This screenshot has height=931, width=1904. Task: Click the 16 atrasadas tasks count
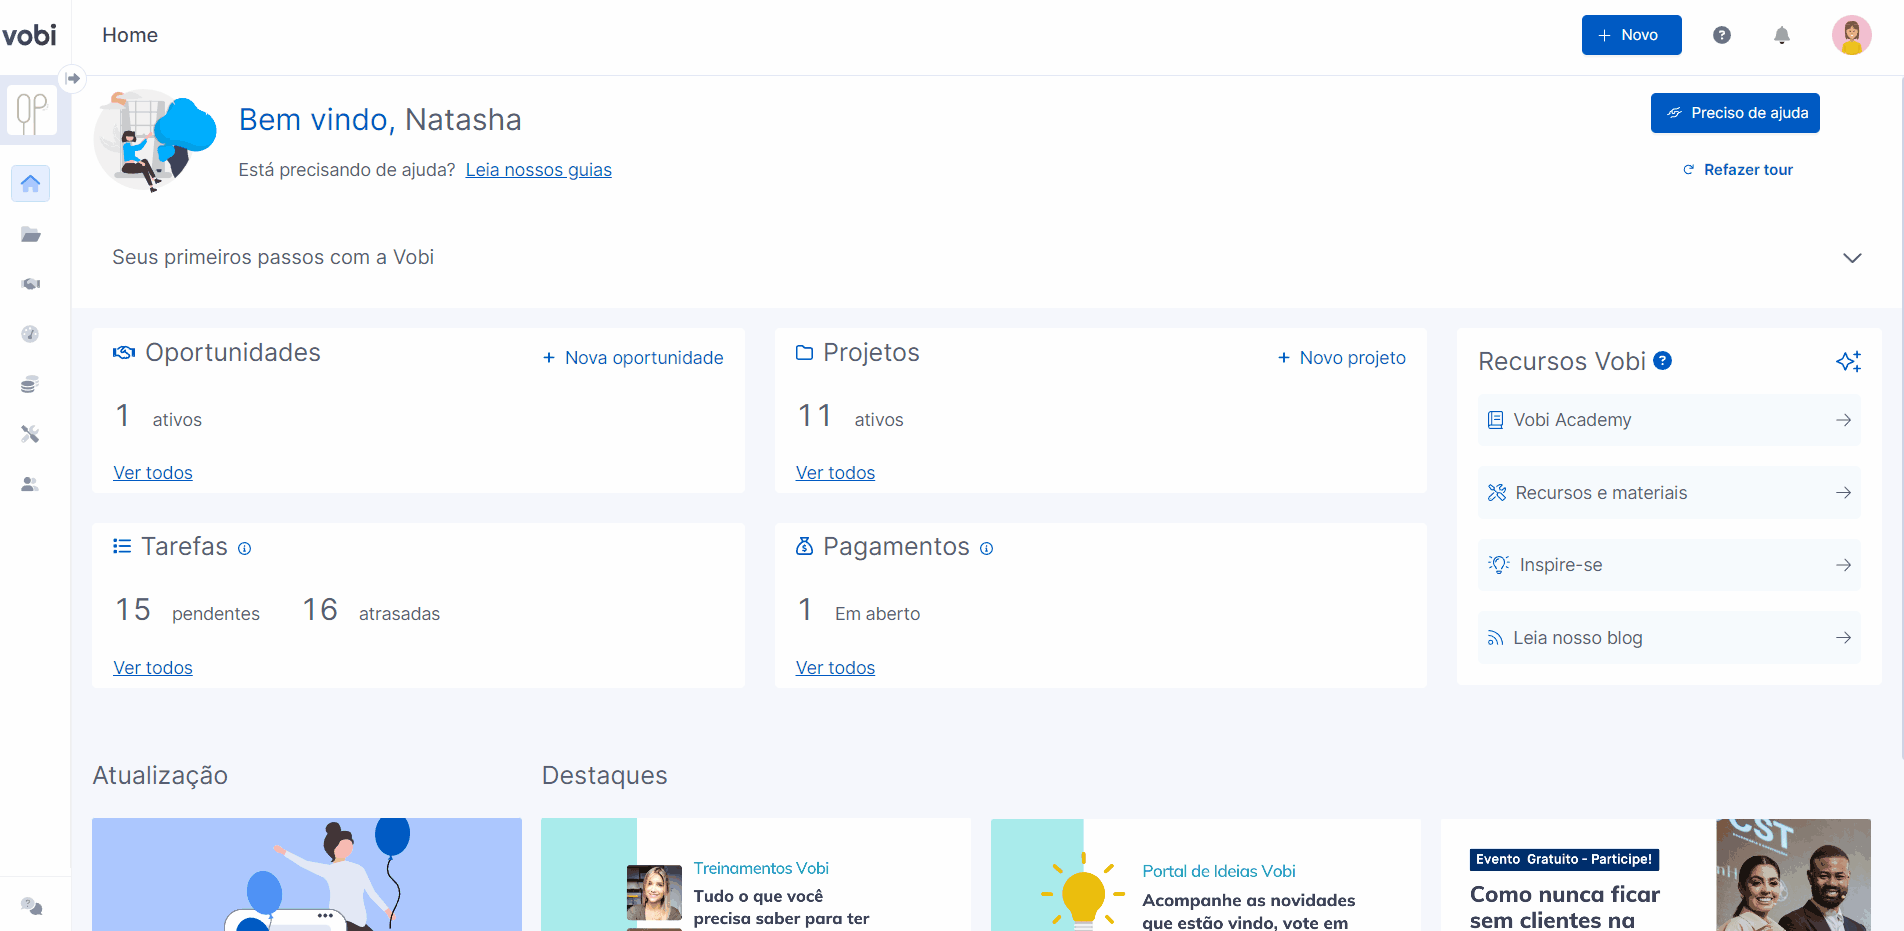pos(371,610)
